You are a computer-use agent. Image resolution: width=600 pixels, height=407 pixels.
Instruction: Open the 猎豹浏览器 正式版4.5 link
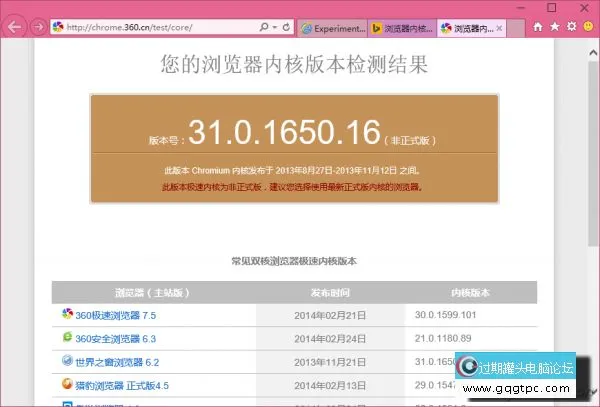point(122,386)
